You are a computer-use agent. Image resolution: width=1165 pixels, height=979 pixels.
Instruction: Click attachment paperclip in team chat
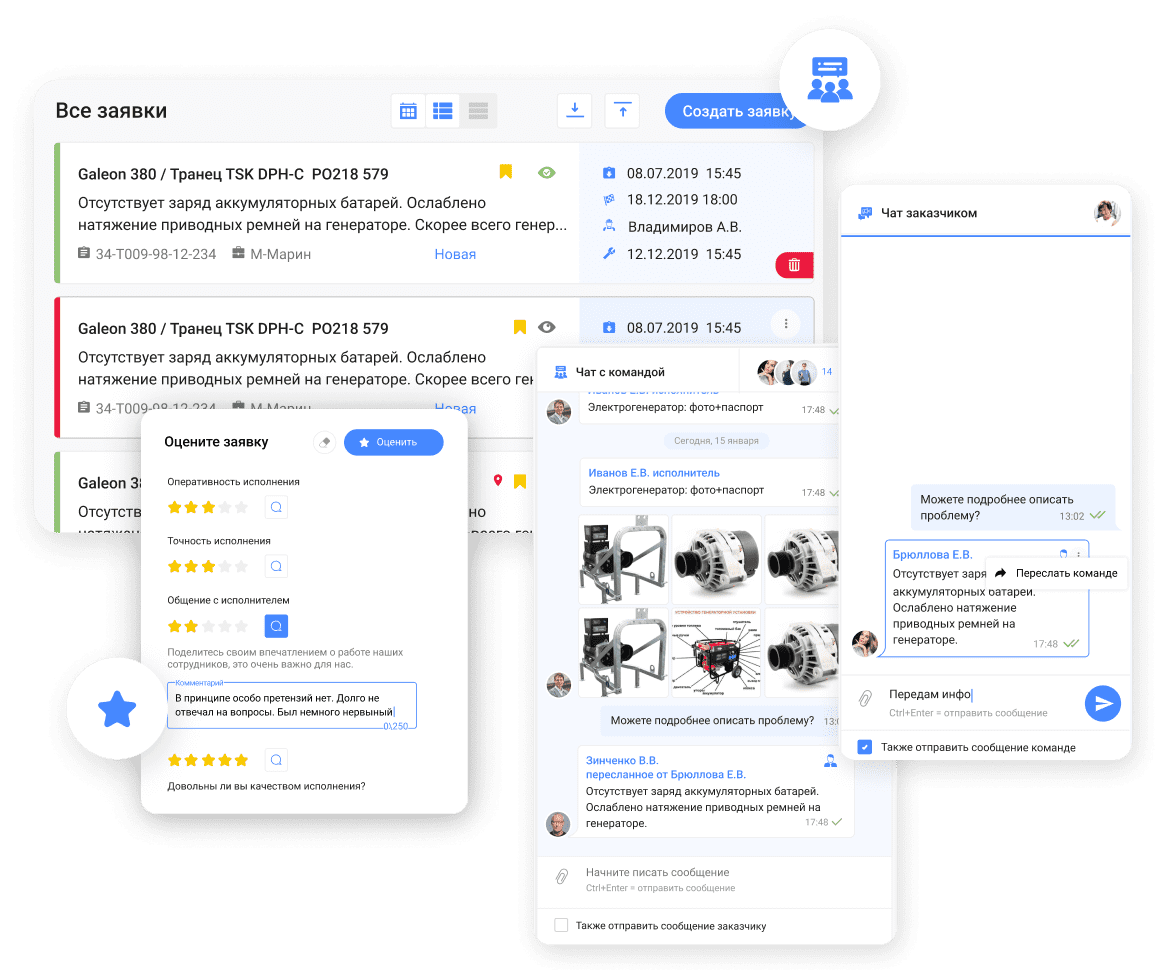[562, 876]
